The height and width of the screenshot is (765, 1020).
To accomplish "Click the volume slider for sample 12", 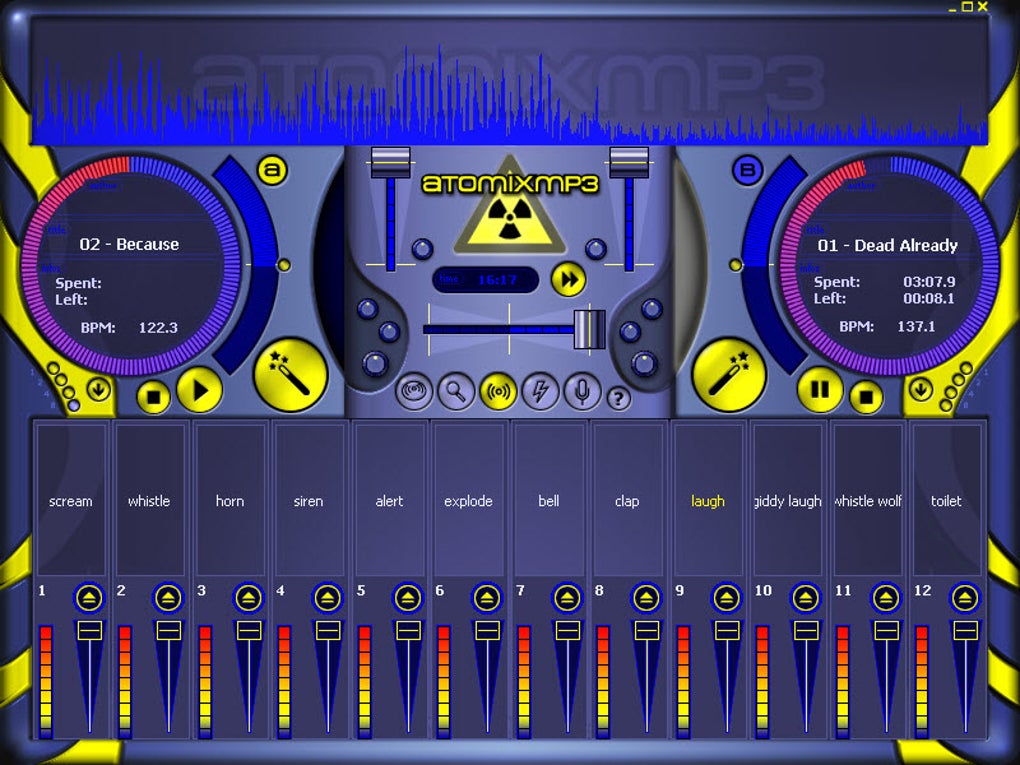I will 965,630.
